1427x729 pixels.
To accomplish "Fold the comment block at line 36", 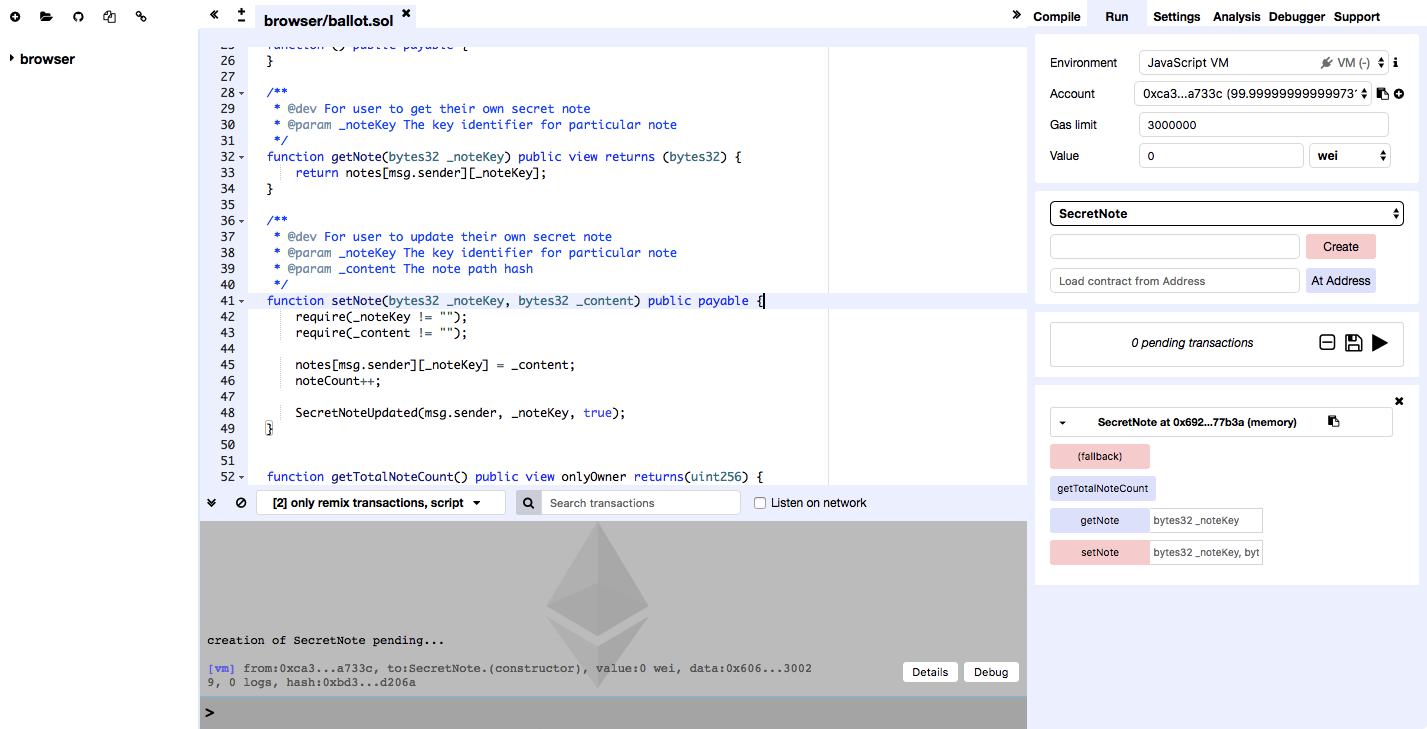I will (x=242, y=221).
